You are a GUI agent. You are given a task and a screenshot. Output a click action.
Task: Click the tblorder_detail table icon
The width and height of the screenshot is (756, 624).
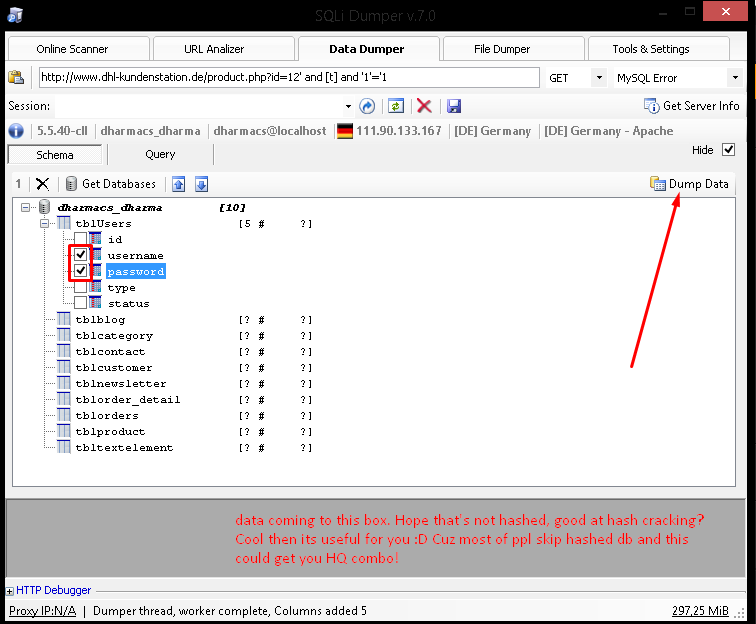coord(64,399)
